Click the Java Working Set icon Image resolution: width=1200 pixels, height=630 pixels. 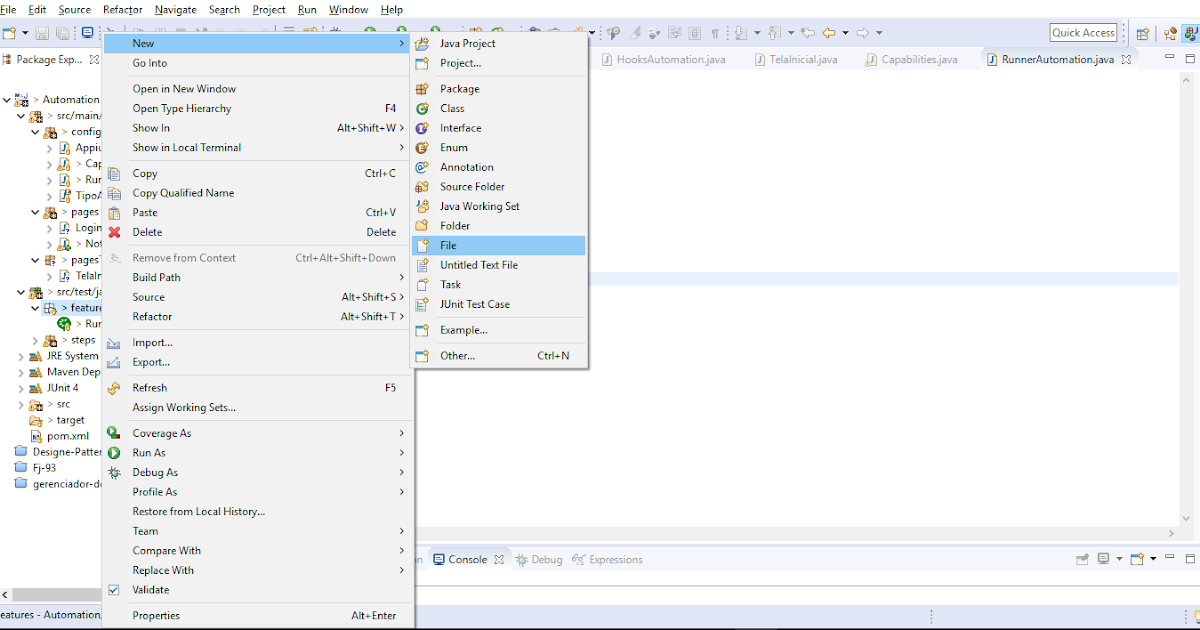(x=422, y=206)
